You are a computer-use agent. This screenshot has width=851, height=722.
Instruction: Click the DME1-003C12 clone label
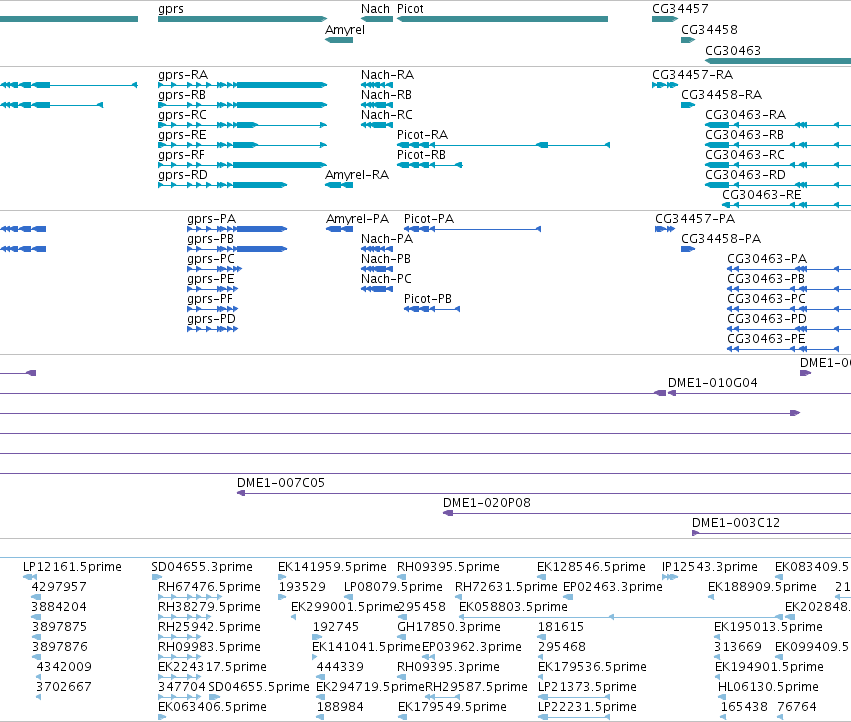736,523
